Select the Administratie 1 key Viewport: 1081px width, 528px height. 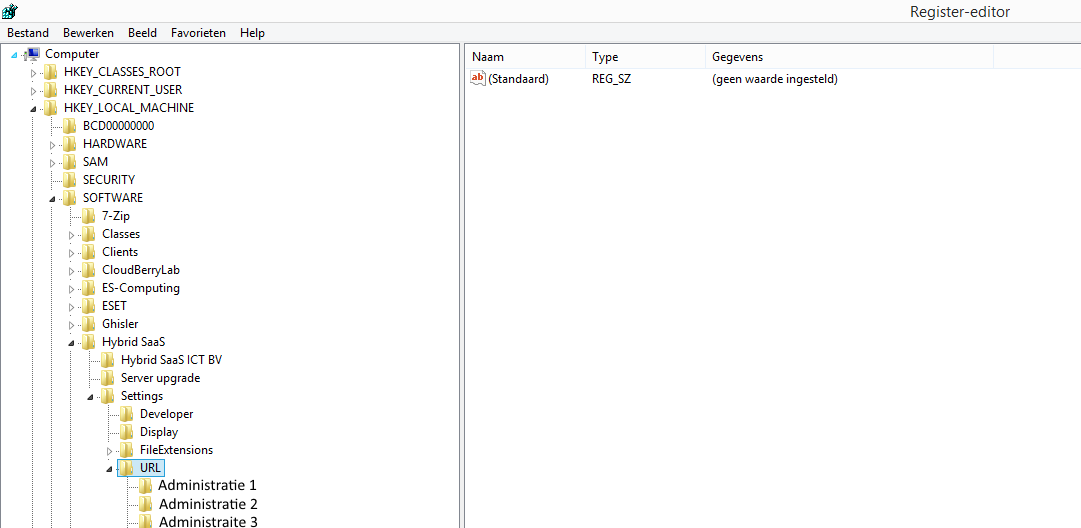207,486
